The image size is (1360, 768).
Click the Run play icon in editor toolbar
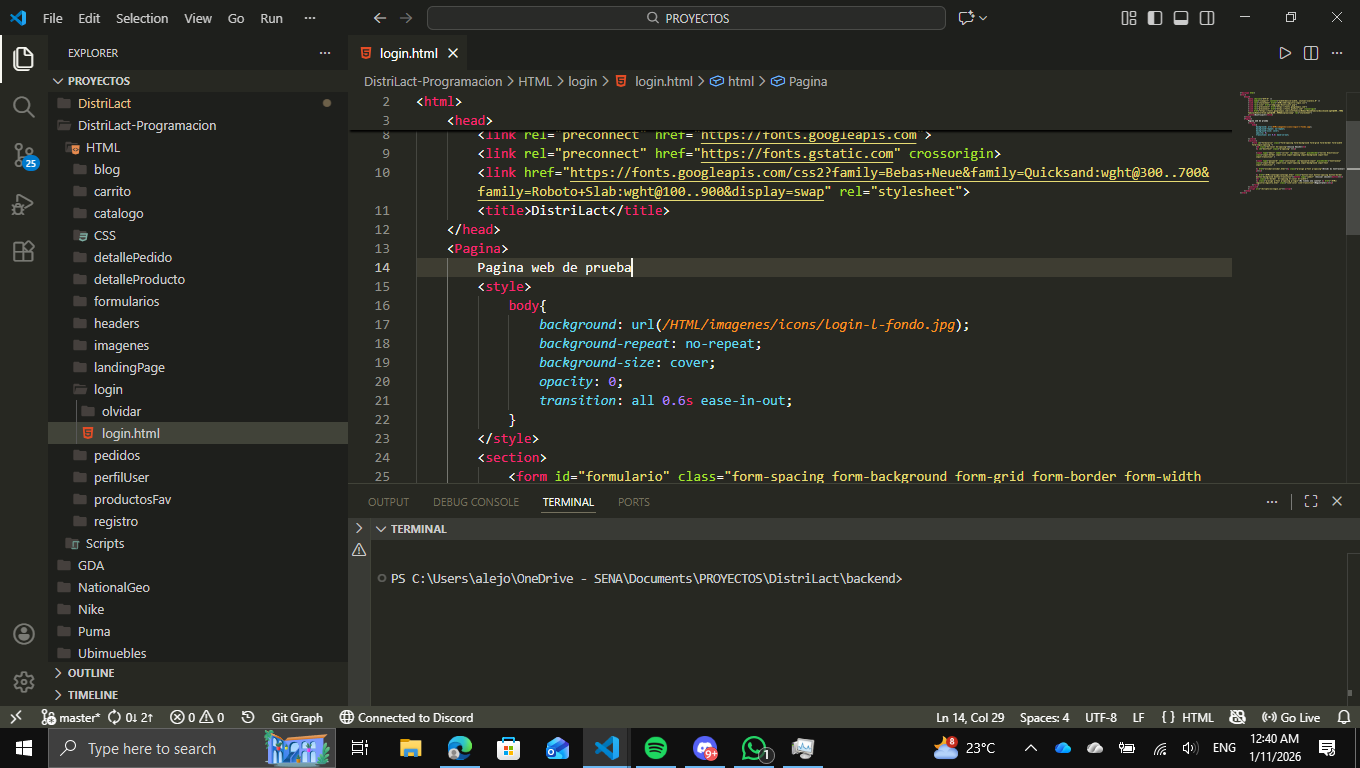click(1285, 53)
